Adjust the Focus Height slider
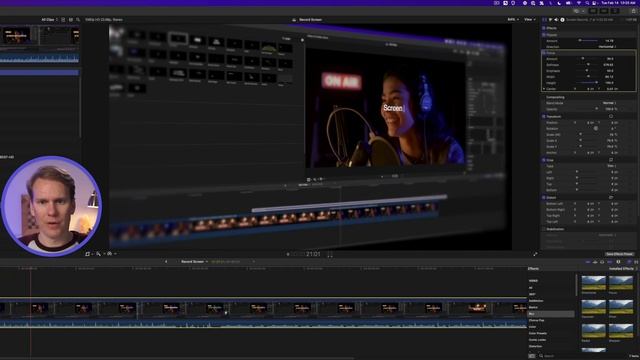The width and height of the screenshot is (640, 360). point(588,83)
